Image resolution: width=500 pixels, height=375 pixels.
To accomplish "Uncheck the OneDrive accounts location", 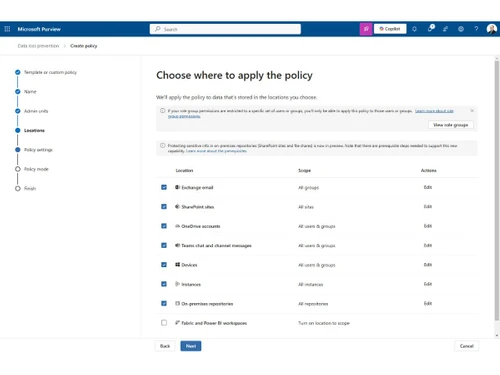I will (164, 226).
